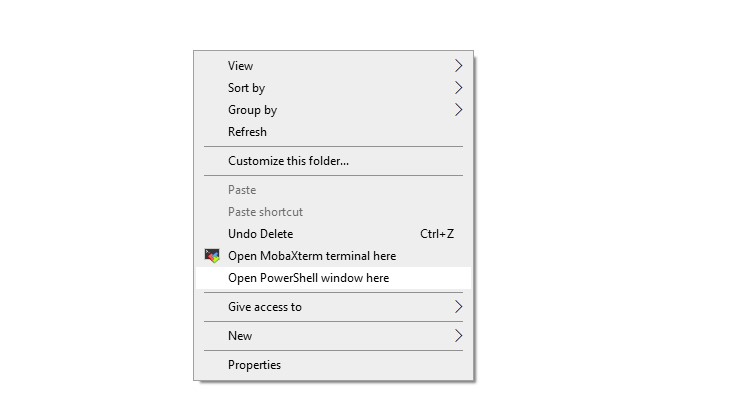Expand the arrow beside New
The height and width of the screenshot is (407, 737).
click(458, 336)
